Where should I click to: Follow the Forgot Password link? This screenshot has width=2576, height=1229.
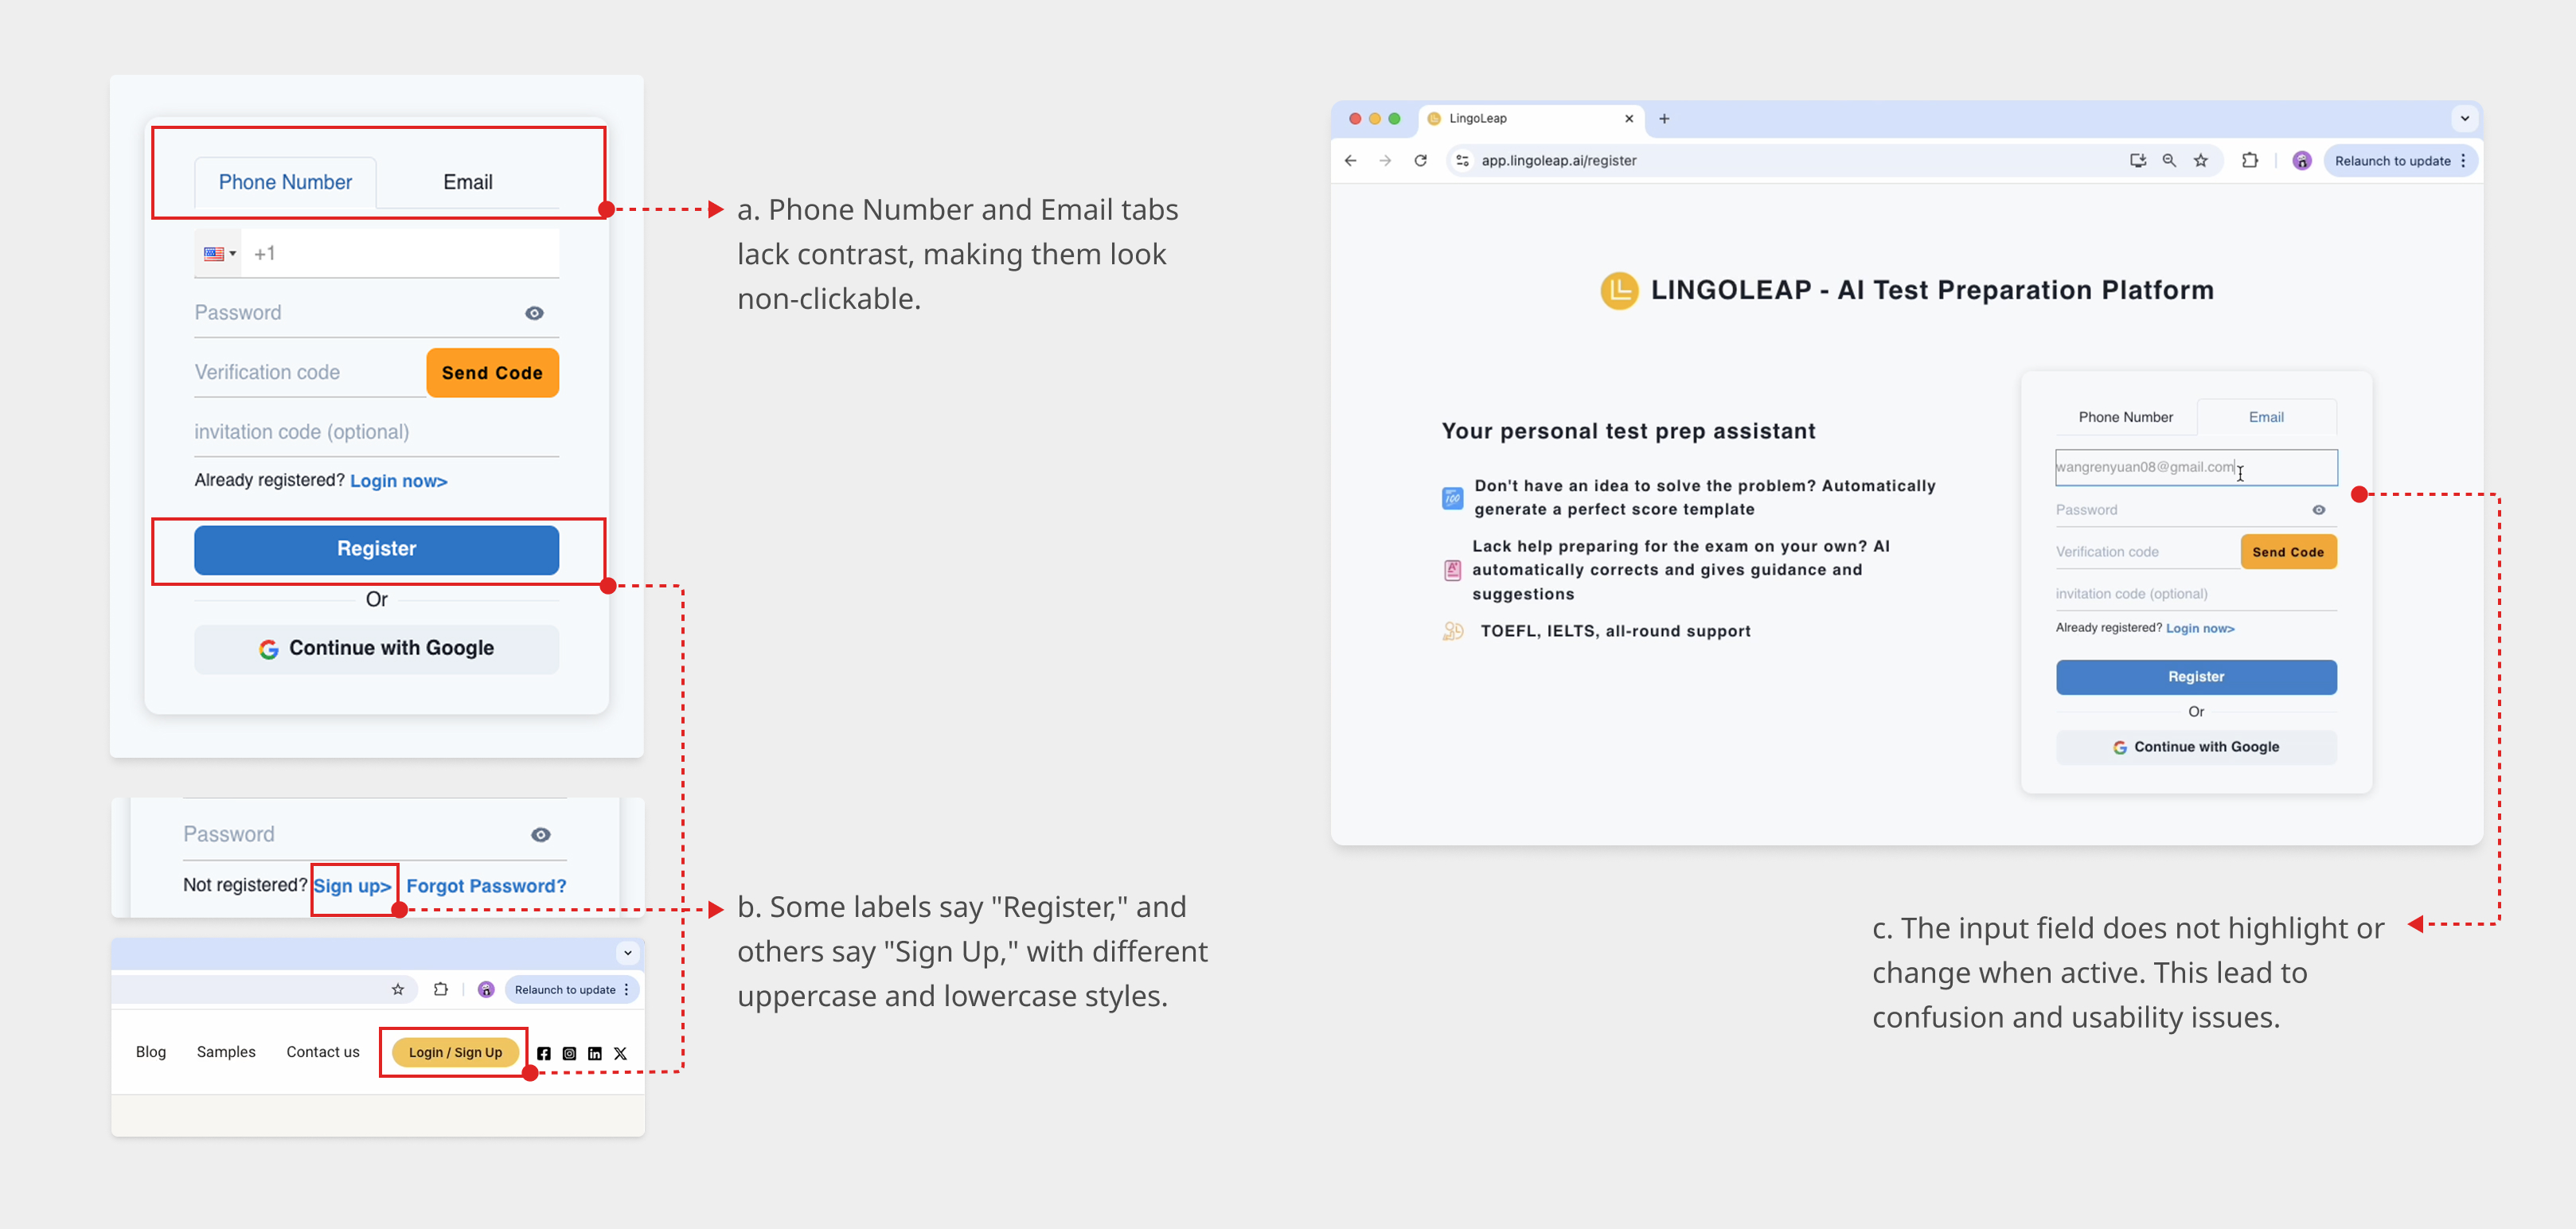(x=486, y=886)
